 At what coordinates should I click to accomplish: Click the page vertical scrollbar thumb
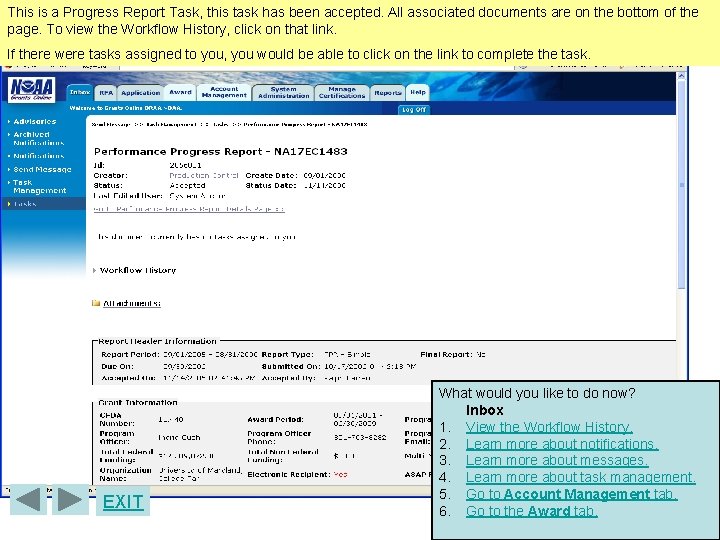tap(681, 185)
